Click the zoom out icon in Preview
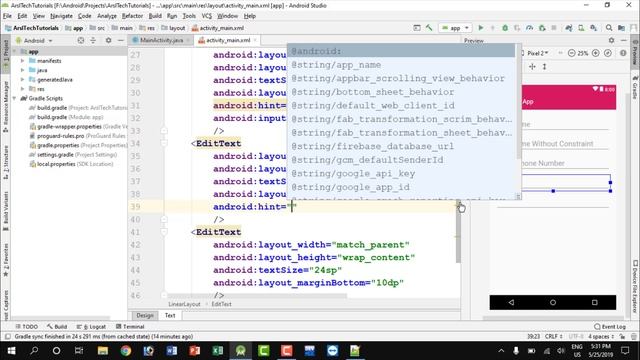This screenshot has height=360, width=640. (571, 53)
